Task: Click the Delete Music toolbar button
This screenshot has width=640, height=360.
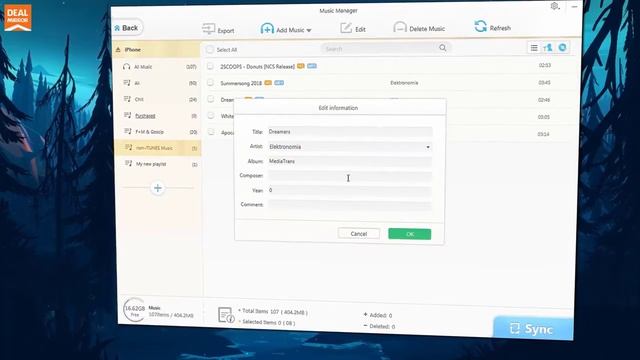Action: point(419,29)
